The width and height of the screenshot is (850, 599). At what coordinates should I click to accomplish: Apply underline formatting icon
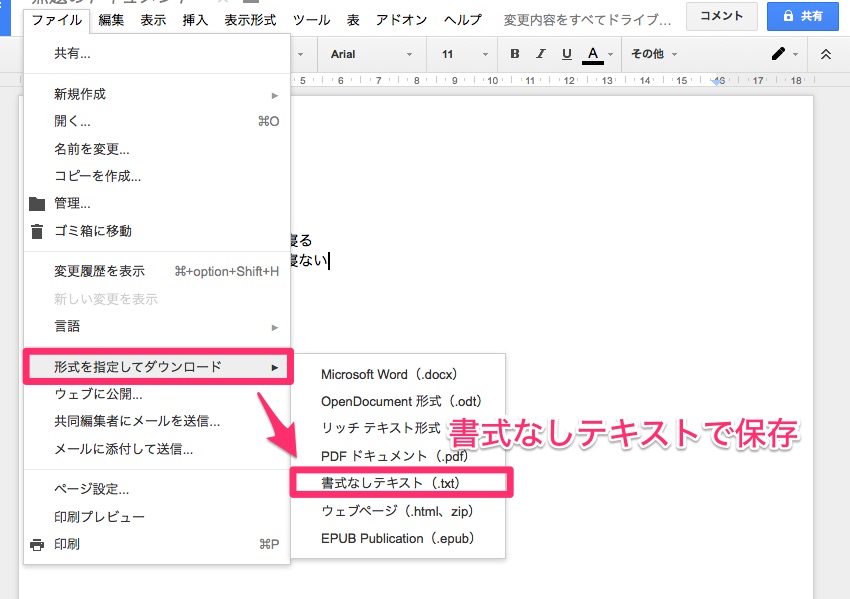pyautogui.click(x=567, y=54)
